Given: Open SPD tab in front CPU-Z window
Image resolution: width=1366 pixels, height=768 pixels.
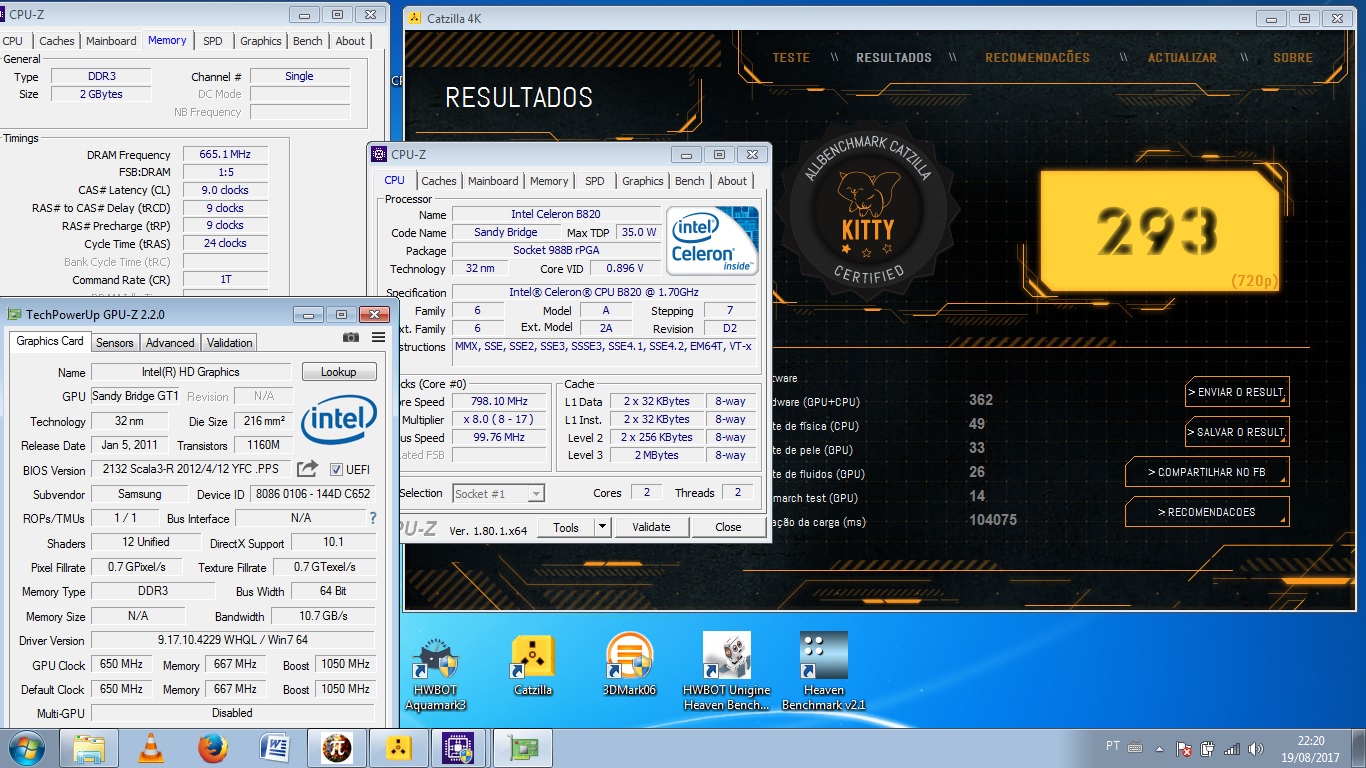Looking at the screenshot, I should coord(594,181).
